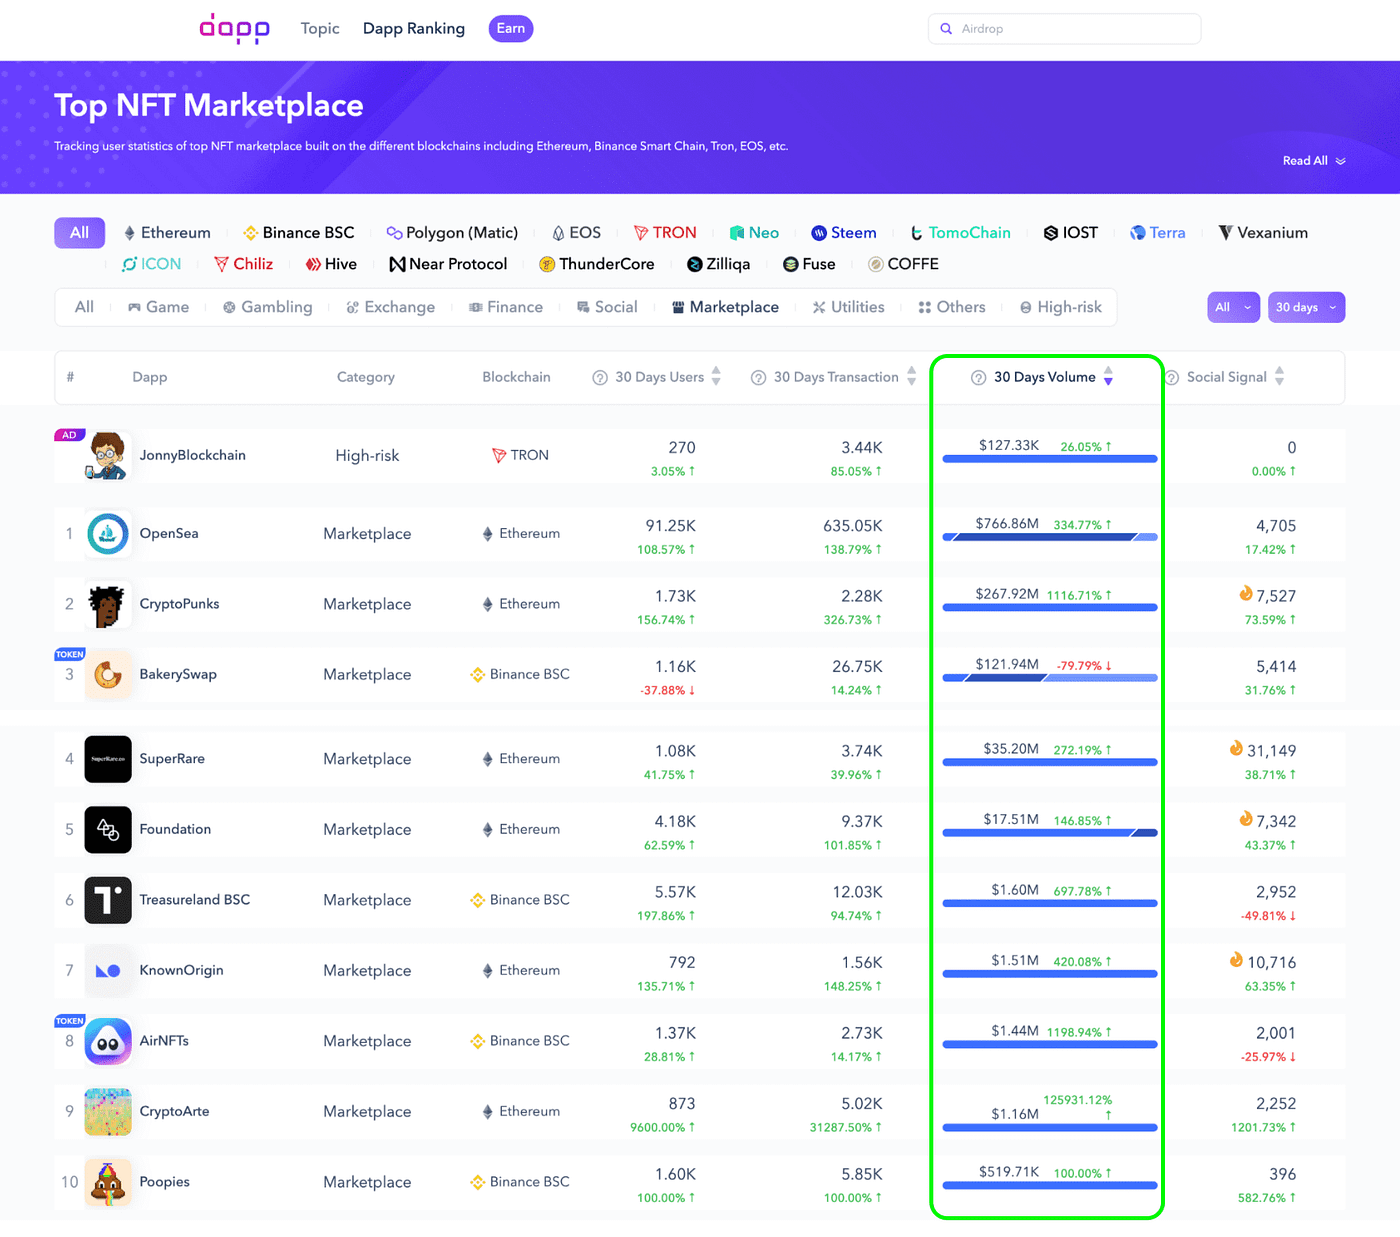This screenshot has width=1400, height=1237.
Task: Filter by Terra blockchain
Action: click(1158, 233)
